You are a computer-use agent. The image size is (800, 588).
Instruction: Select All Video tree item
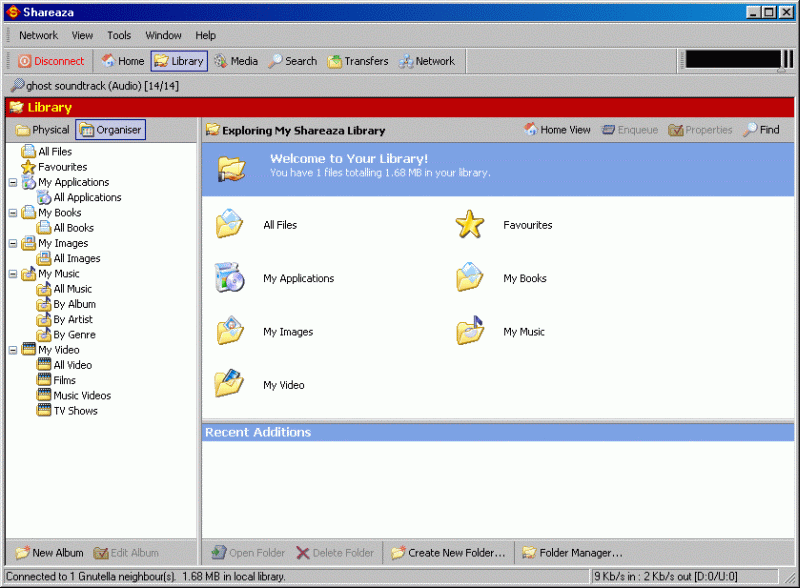coord(64,365)
